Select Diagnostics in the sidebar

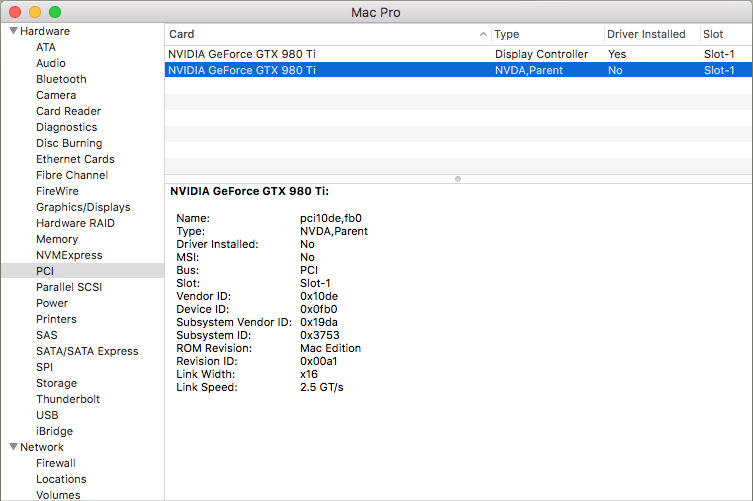67,127
